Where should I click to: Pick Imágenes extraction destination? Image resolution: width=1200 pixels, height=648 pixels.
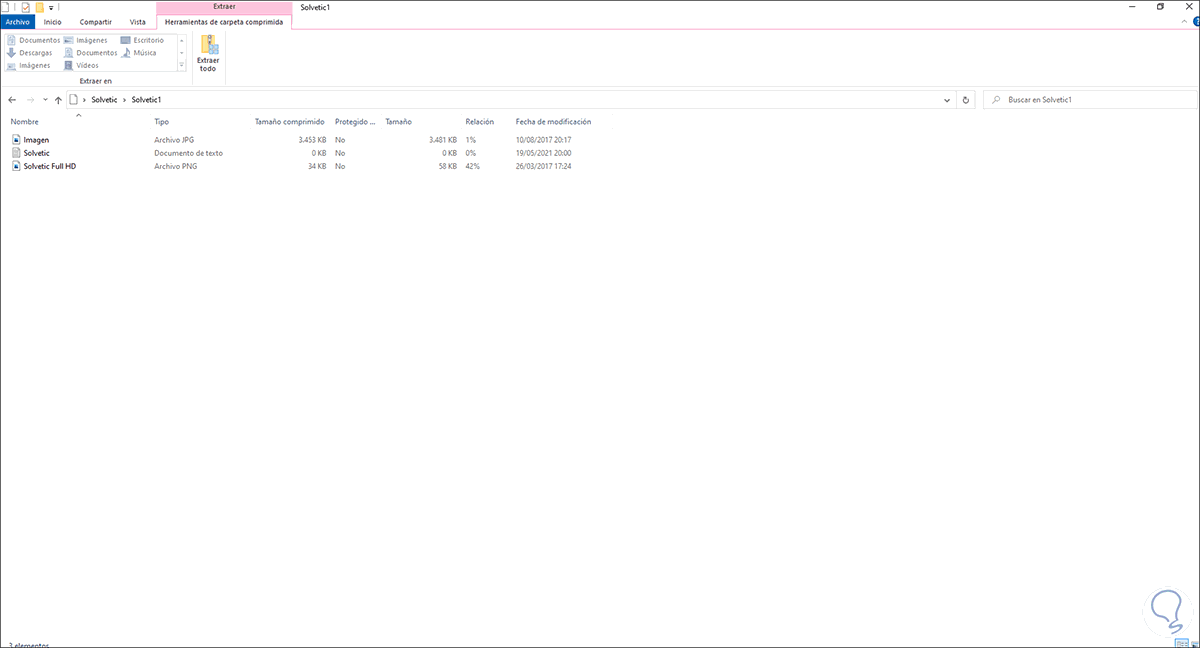tap(89, 40)
